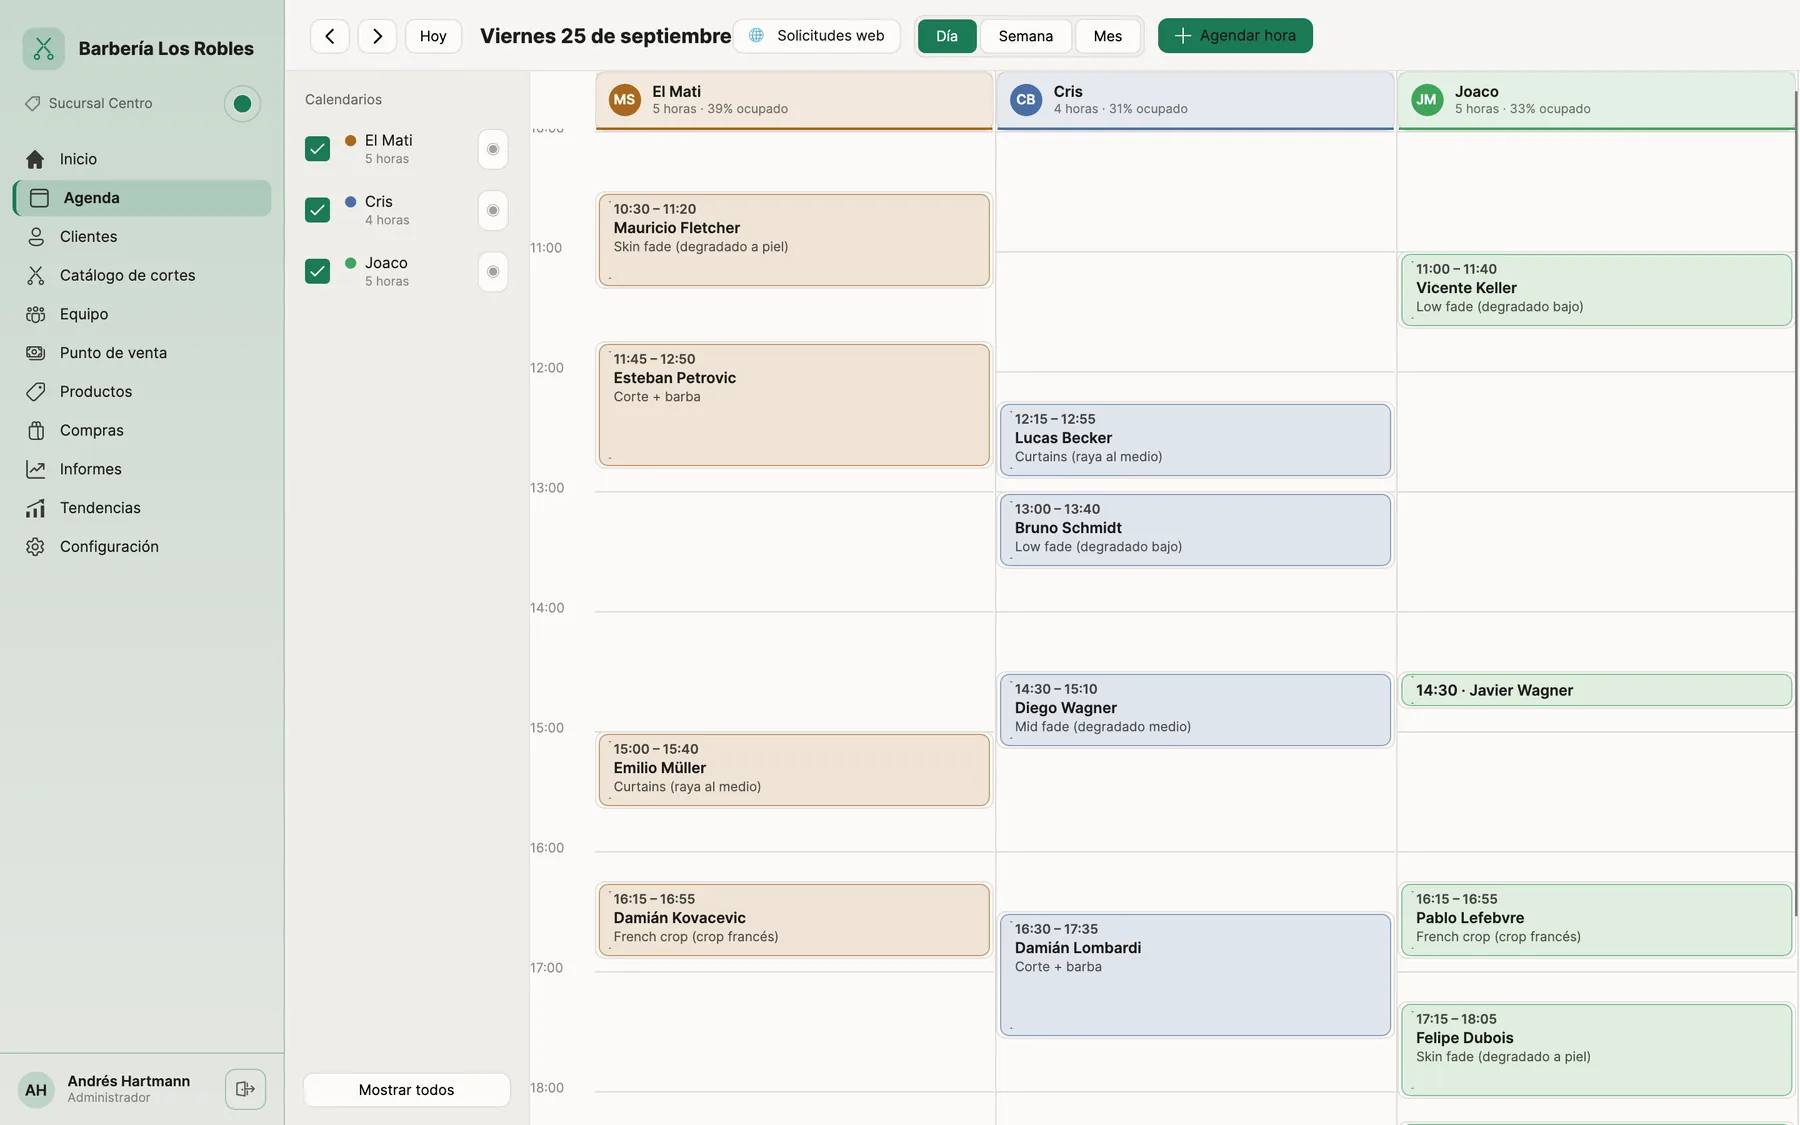Image resolution: width=1800 pixels, height=1125 pixels.
Task: Click the Configuración gear icon
Action: coord(35,547)
